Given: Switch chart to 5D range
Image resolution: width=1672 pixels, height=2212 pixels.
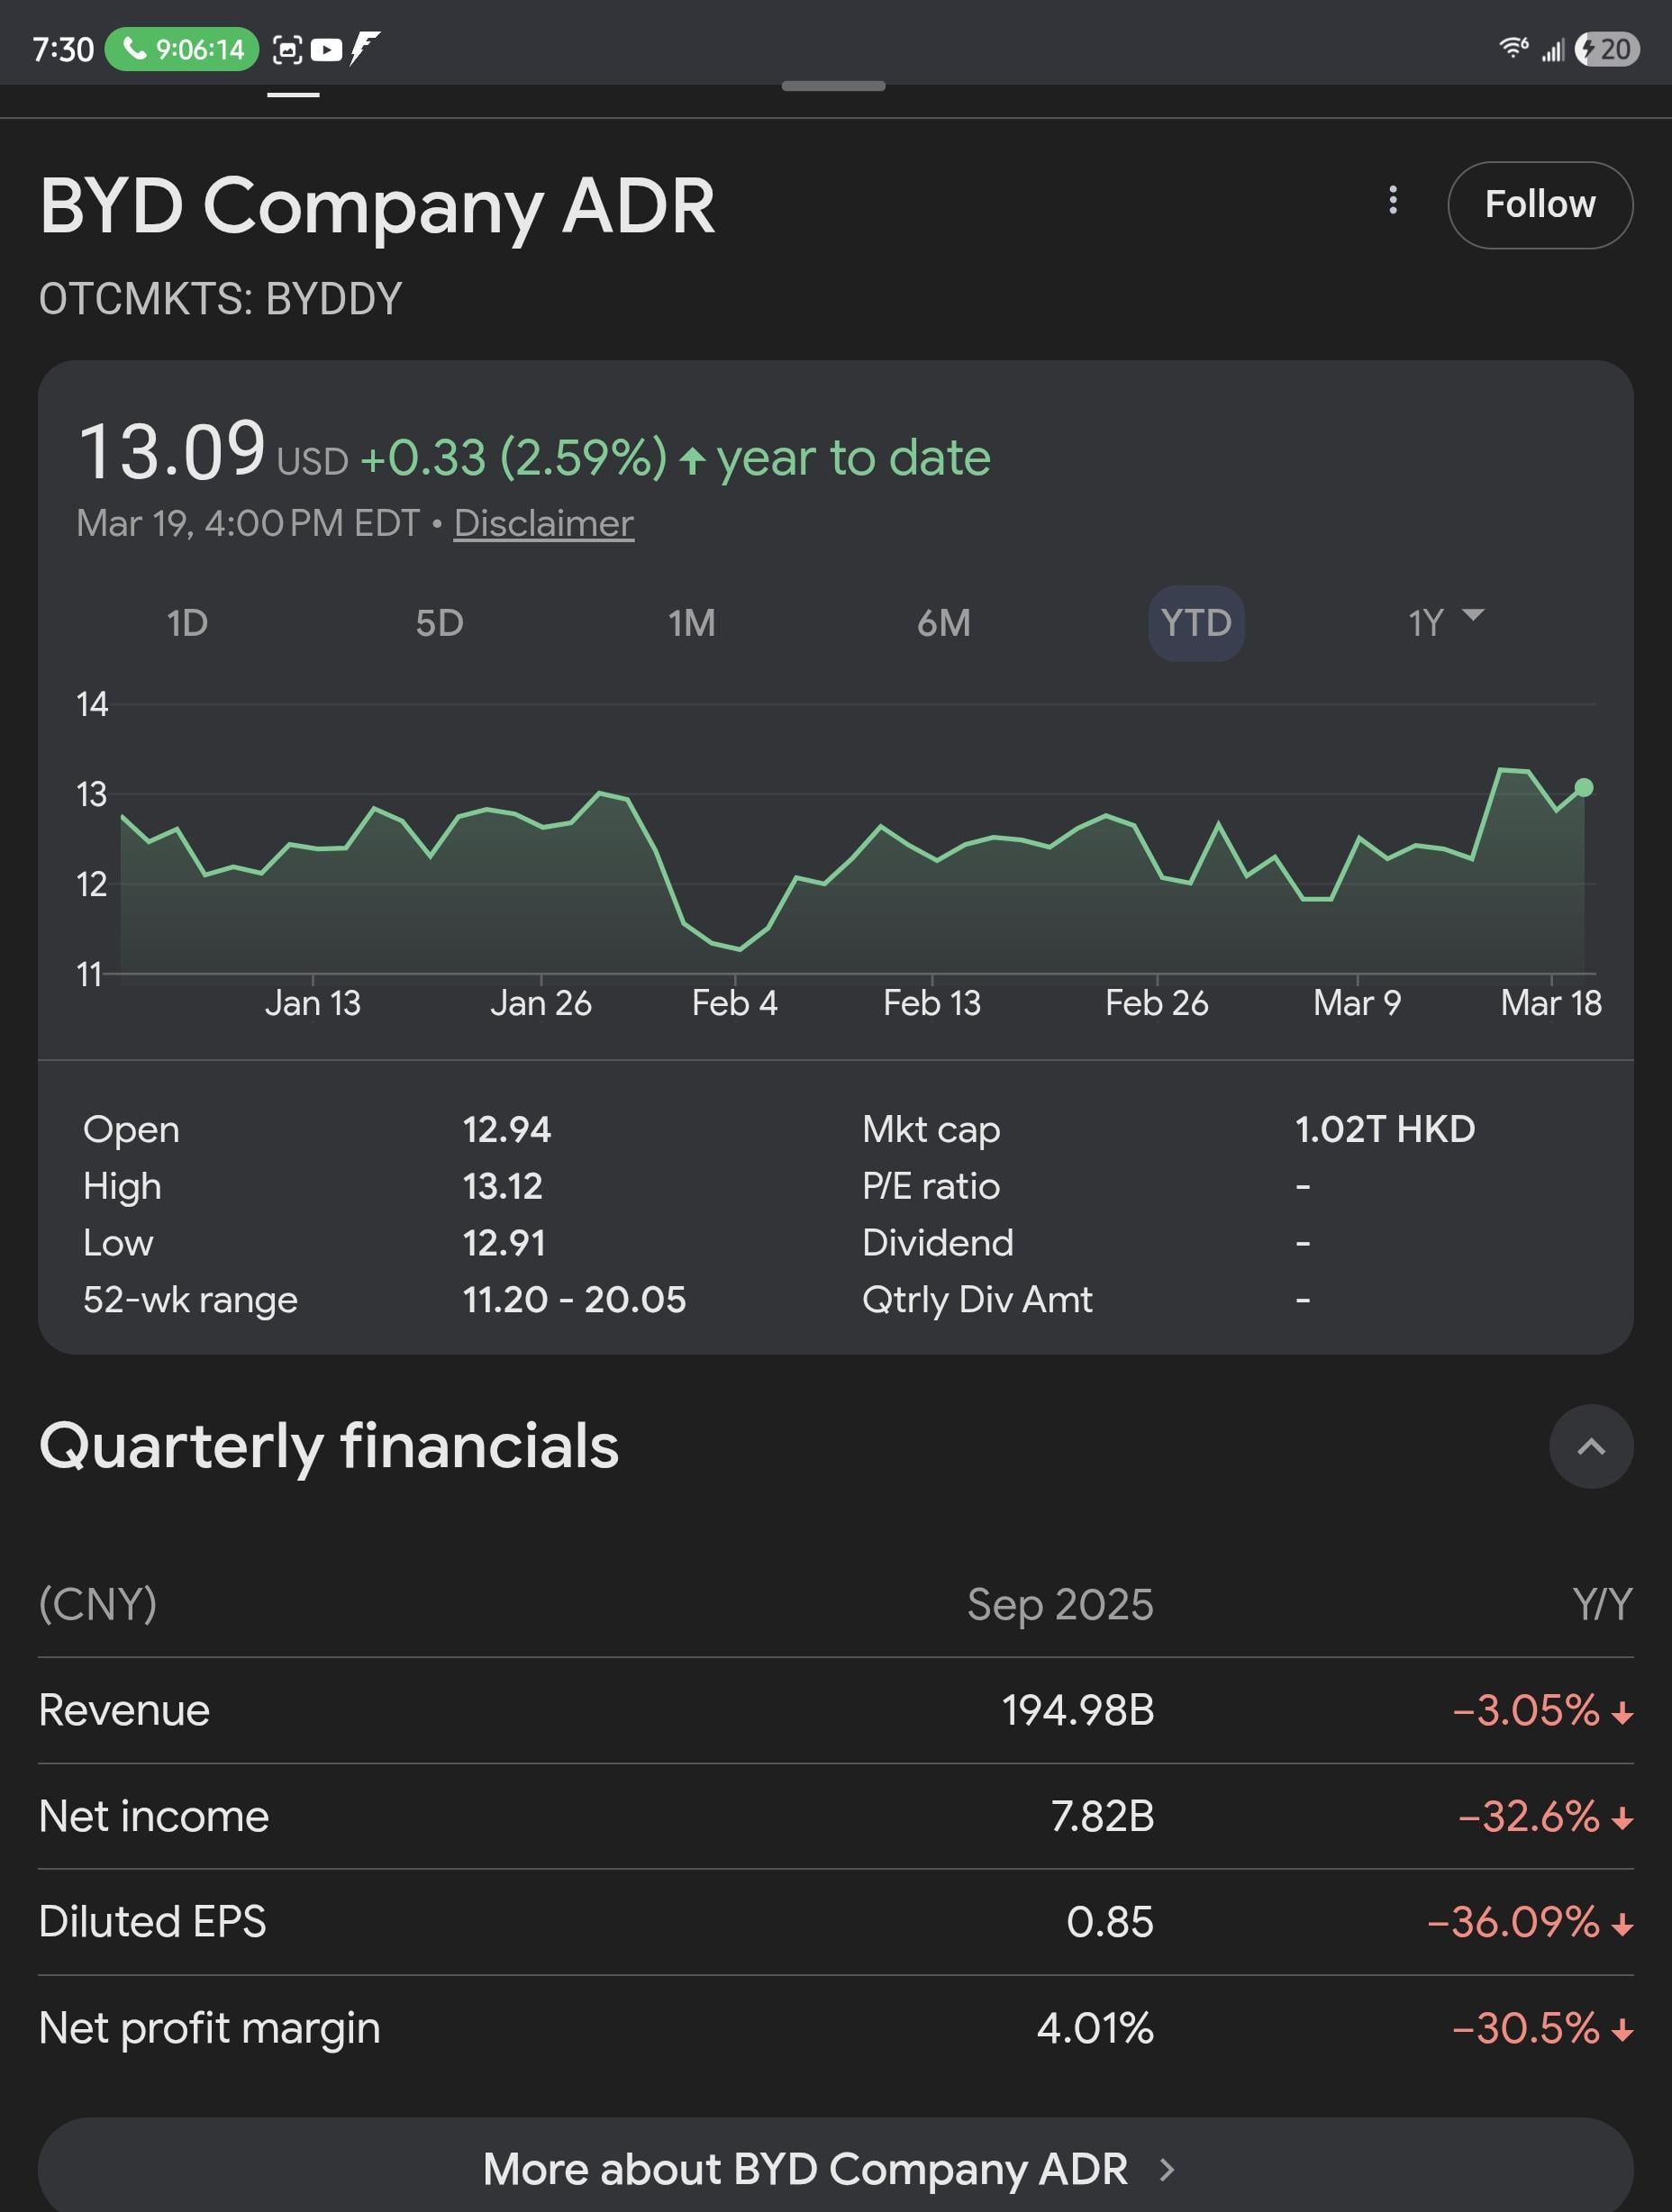Looking at the screenshot, I should 439,623.
